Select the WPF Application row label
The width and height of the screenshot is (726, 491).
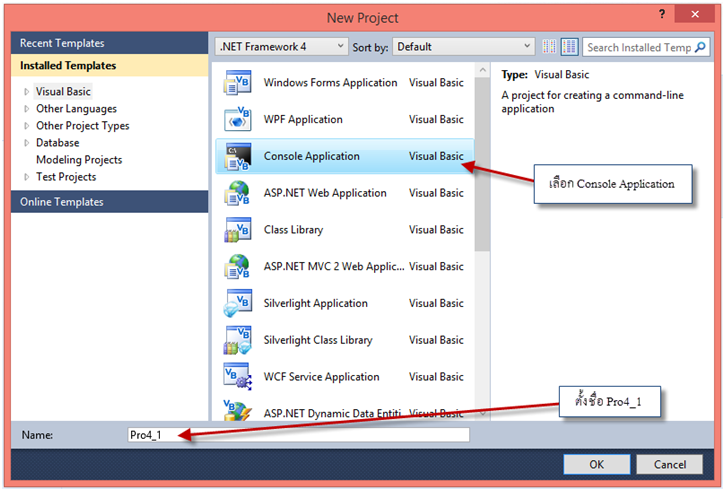coord(303,120)
